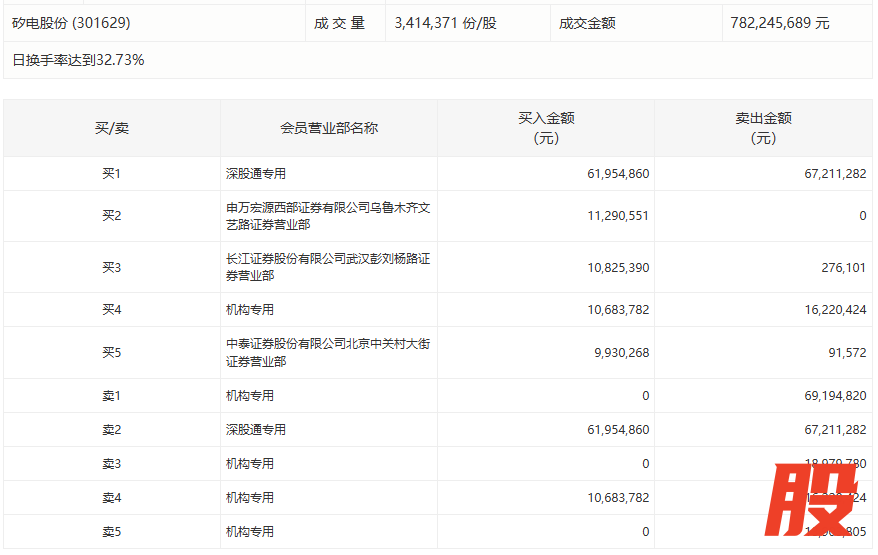Click the 日换手率达到32.73% reason text

click(x=78, y=60)
